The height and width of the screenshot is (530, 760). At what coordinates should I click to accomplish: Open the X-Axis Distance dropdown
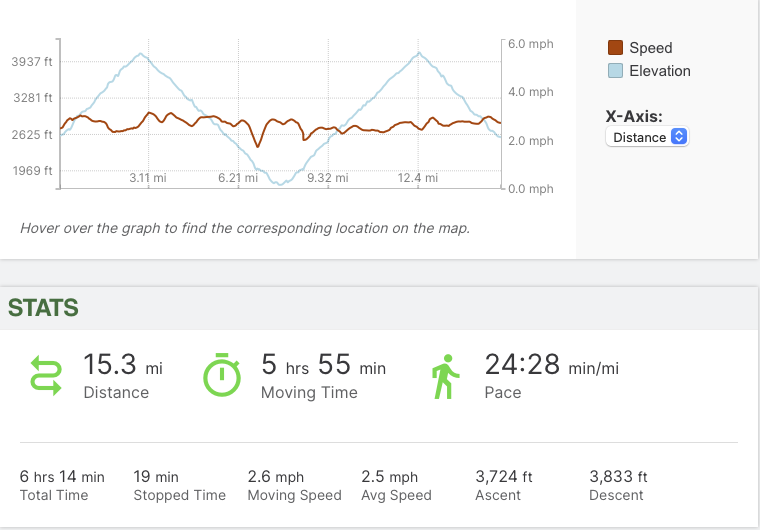pos(647,137)
